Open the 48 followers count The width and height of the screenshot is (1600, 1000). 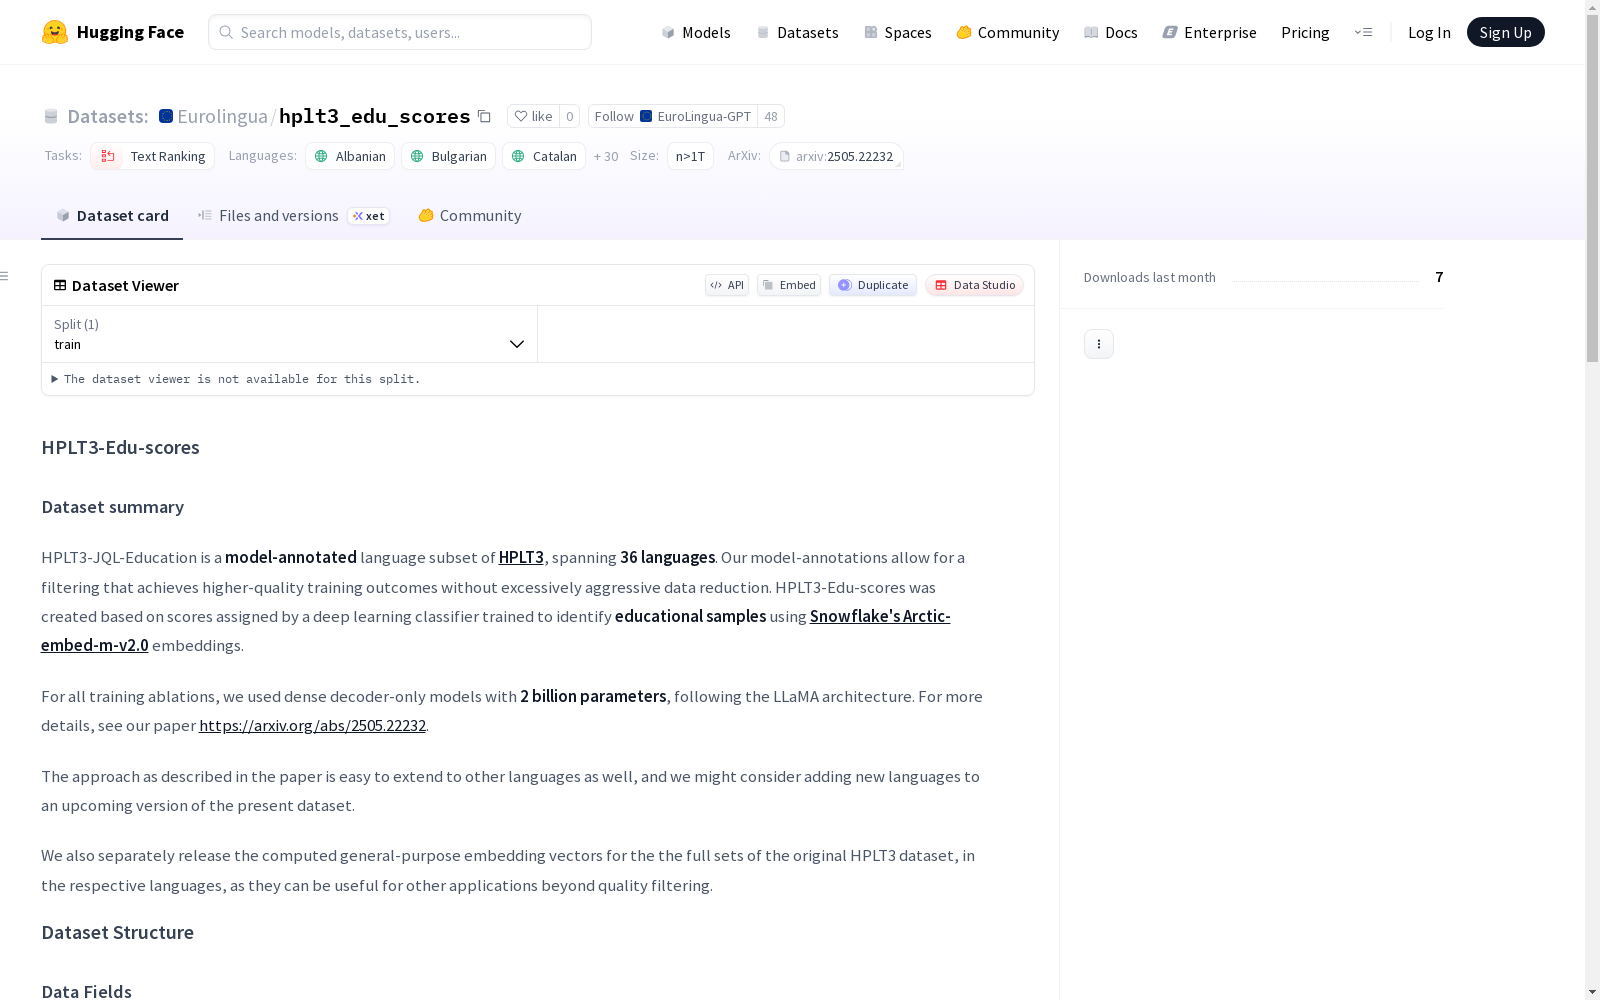771,116
